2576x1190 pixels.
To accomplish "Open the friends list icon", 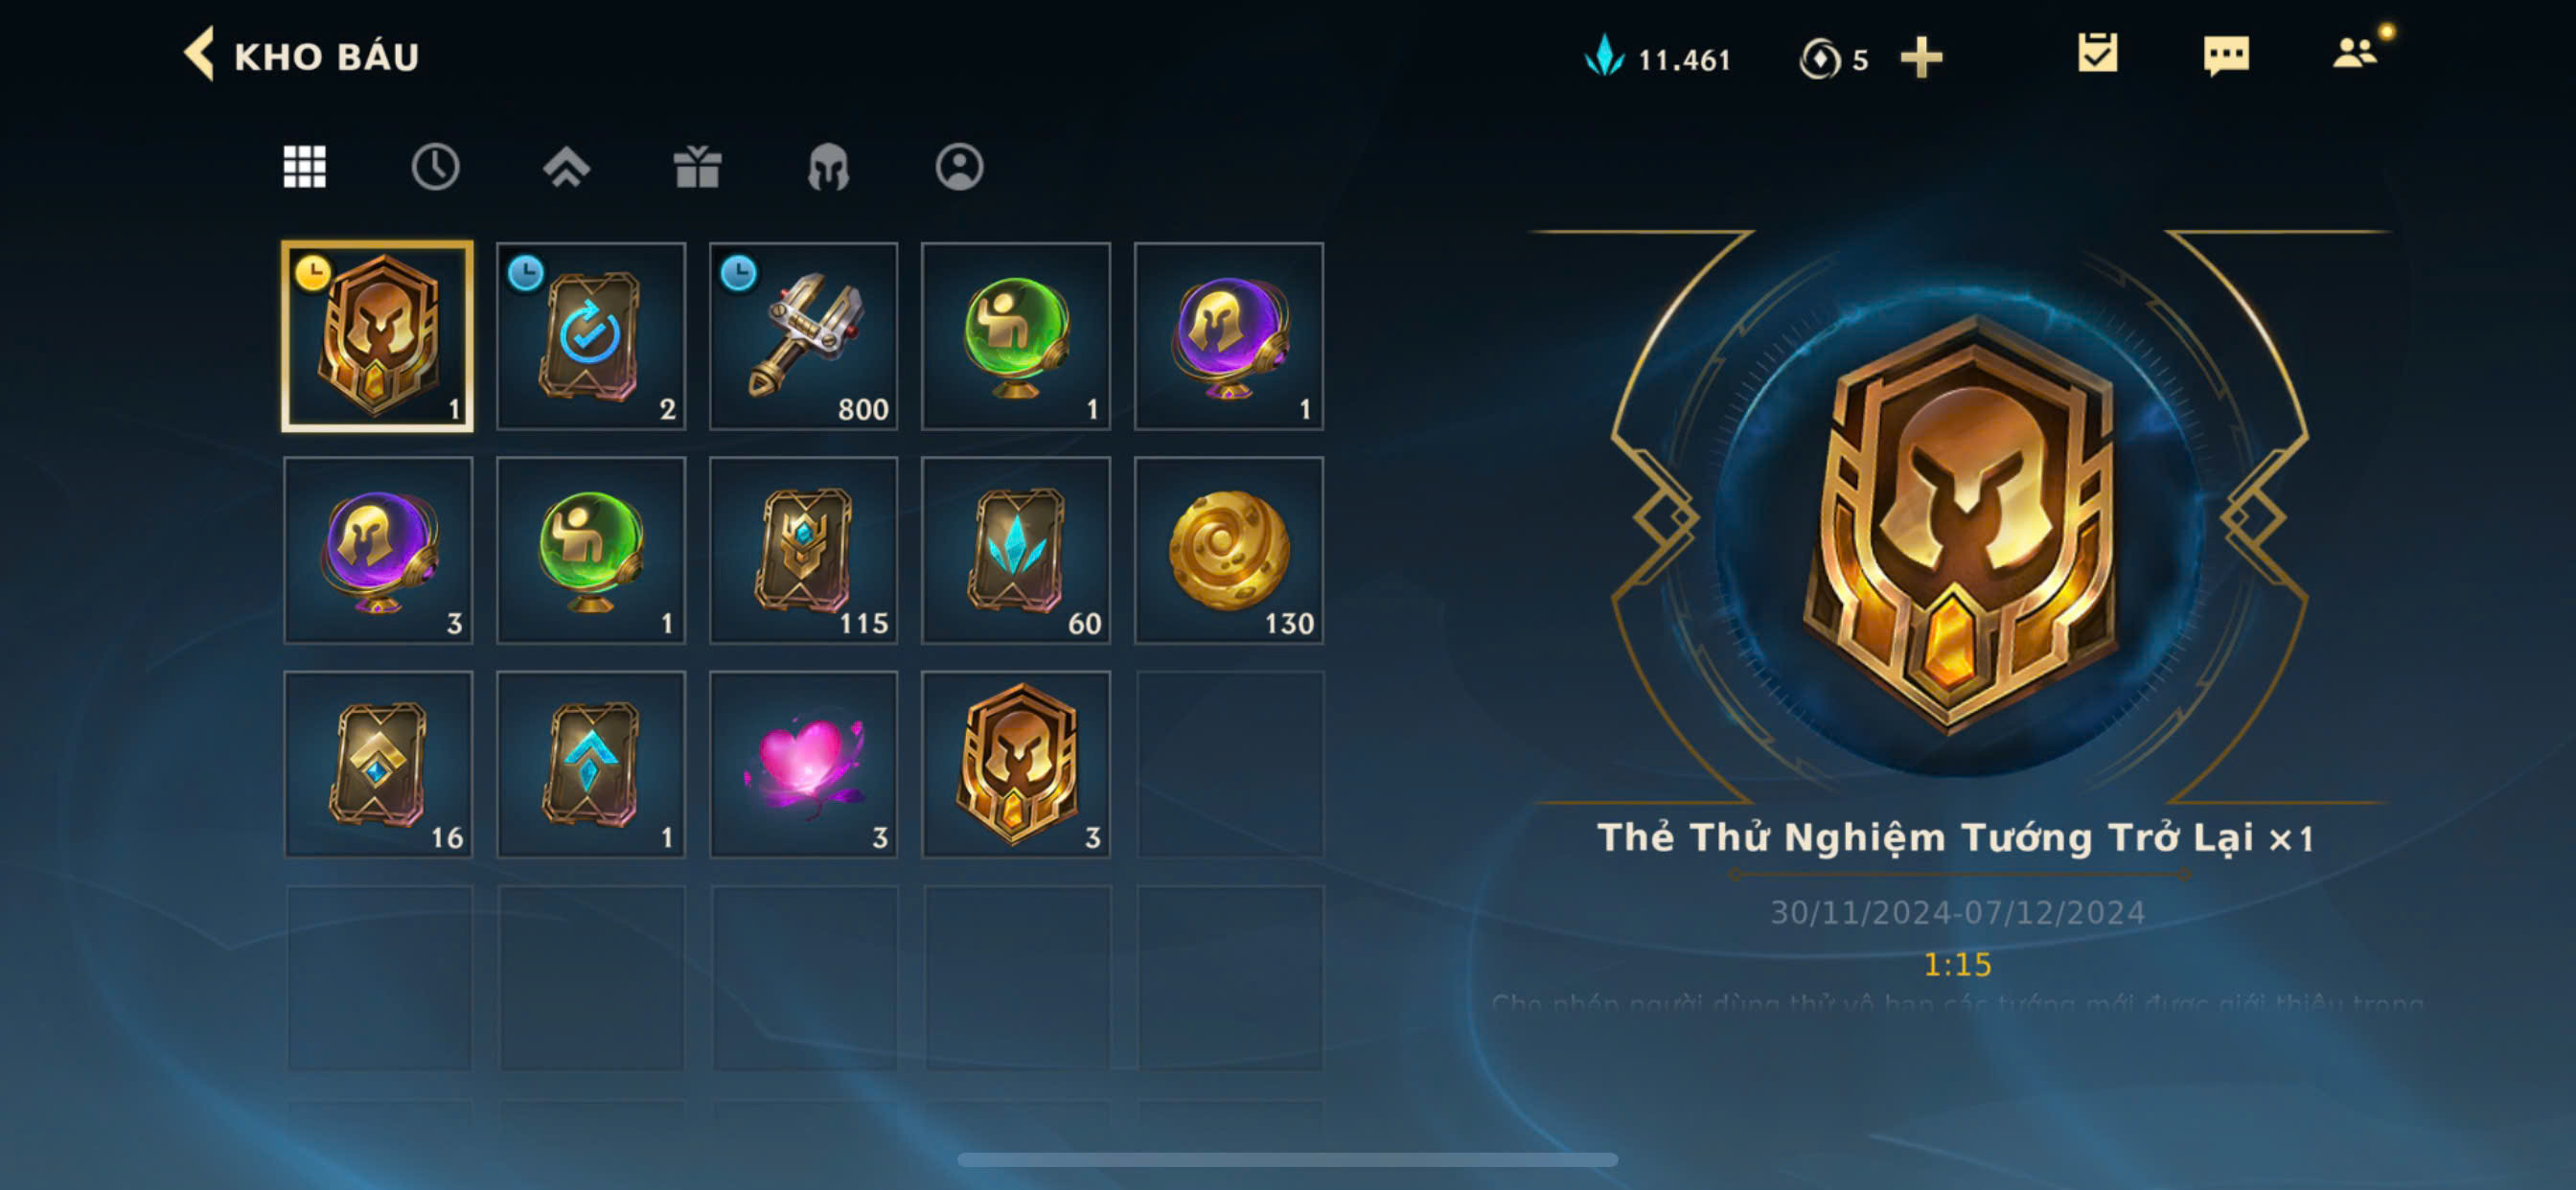I will click(x=2355, y=53).
